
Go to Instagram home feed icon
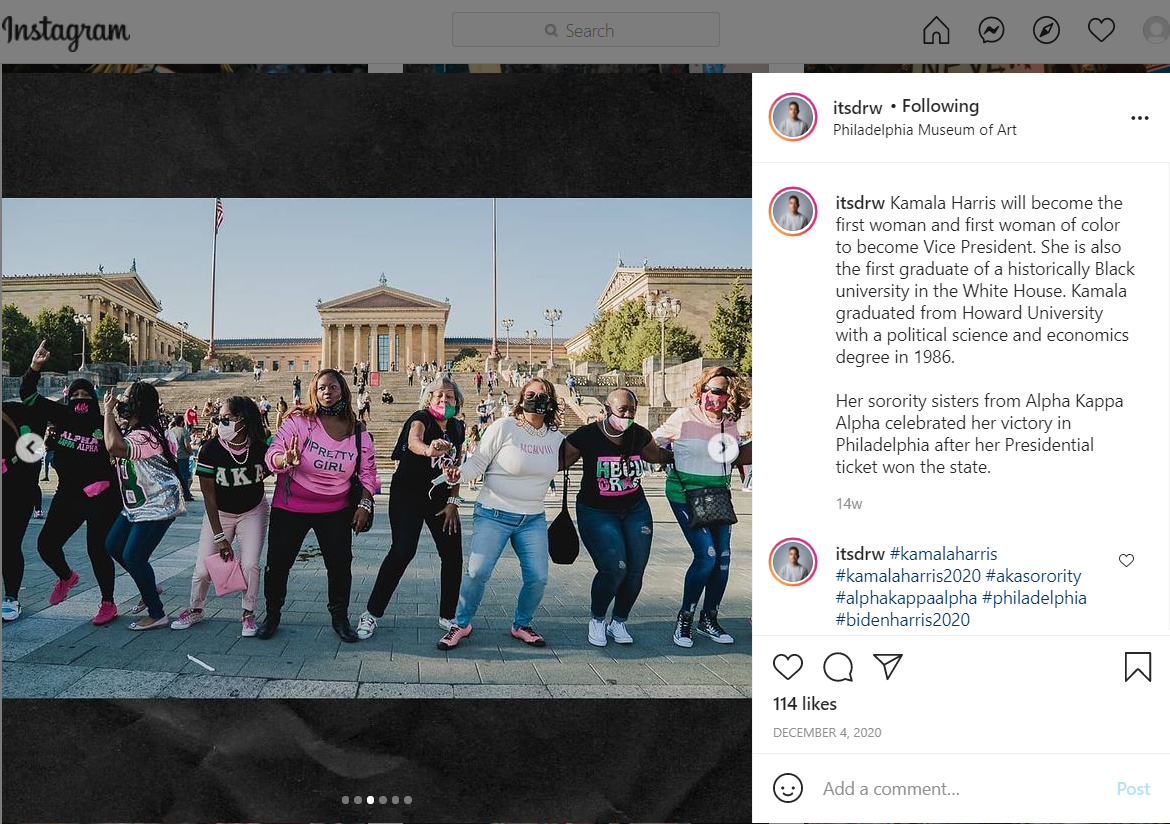point(936,31)
